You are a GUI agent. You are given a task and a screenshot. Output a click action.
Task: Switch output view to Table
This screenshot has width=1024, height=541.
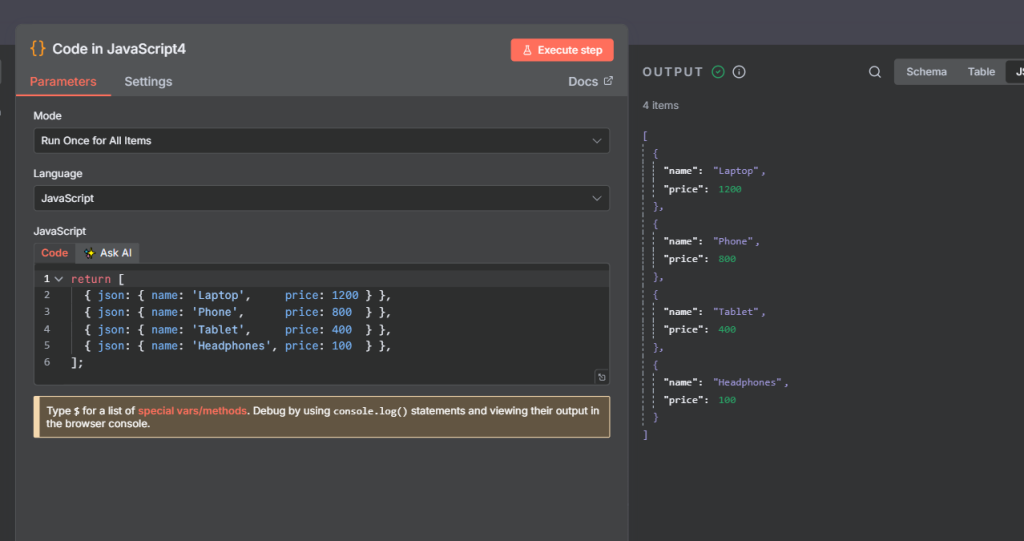click(x=981, y=72)
